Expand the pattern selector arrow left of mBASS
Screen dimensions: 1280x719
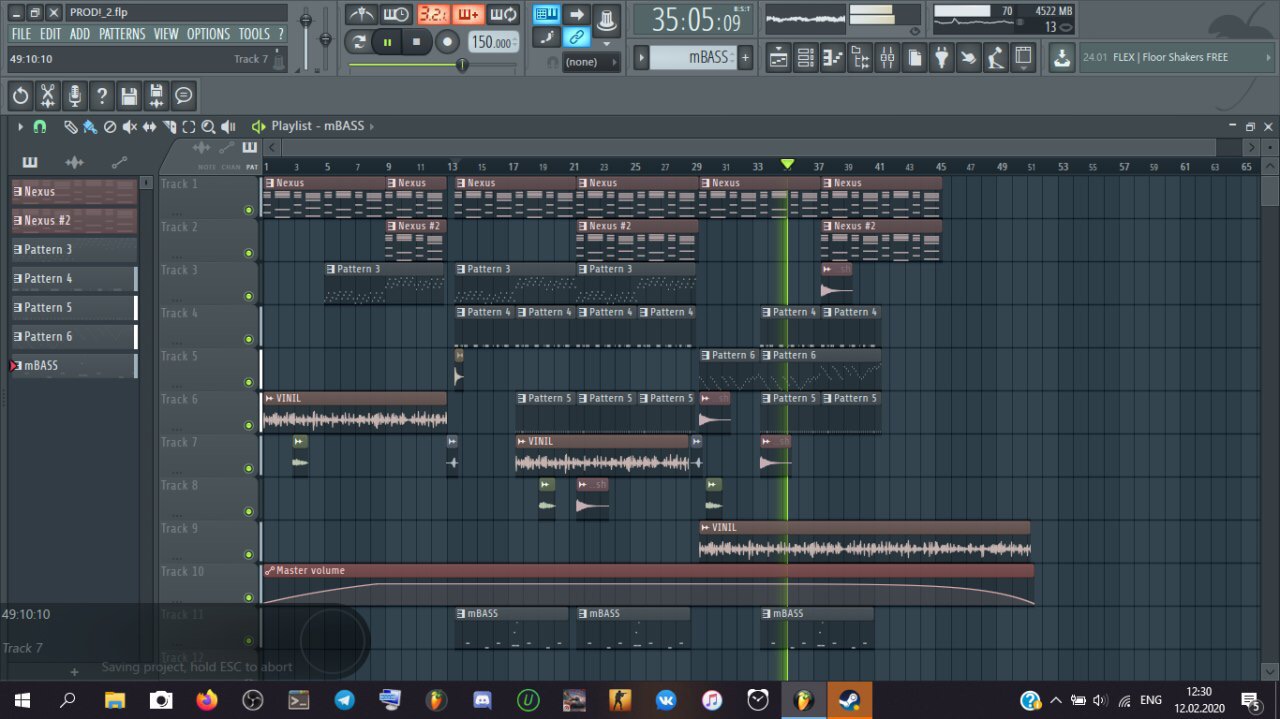click(x=641, y=58)
